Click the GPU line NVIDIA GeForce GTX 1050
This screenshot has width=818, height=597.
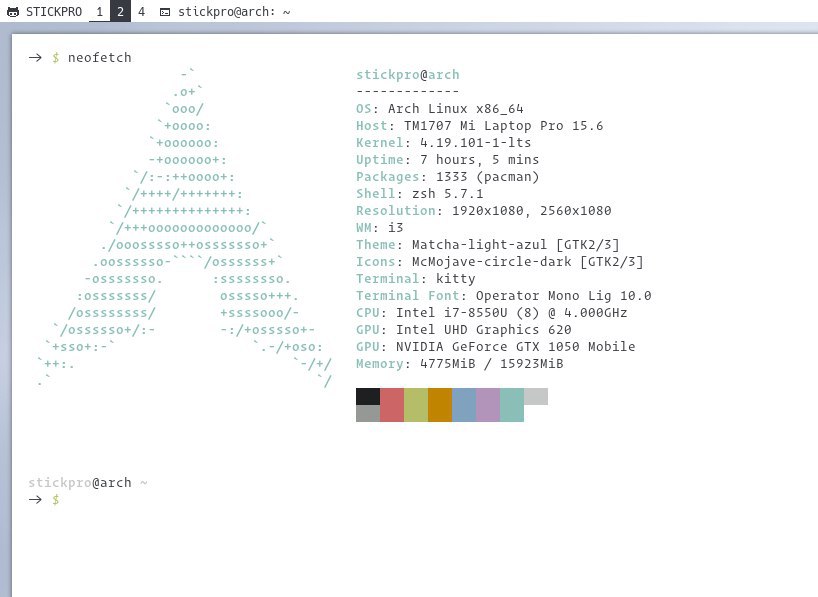tap(496, 347)
